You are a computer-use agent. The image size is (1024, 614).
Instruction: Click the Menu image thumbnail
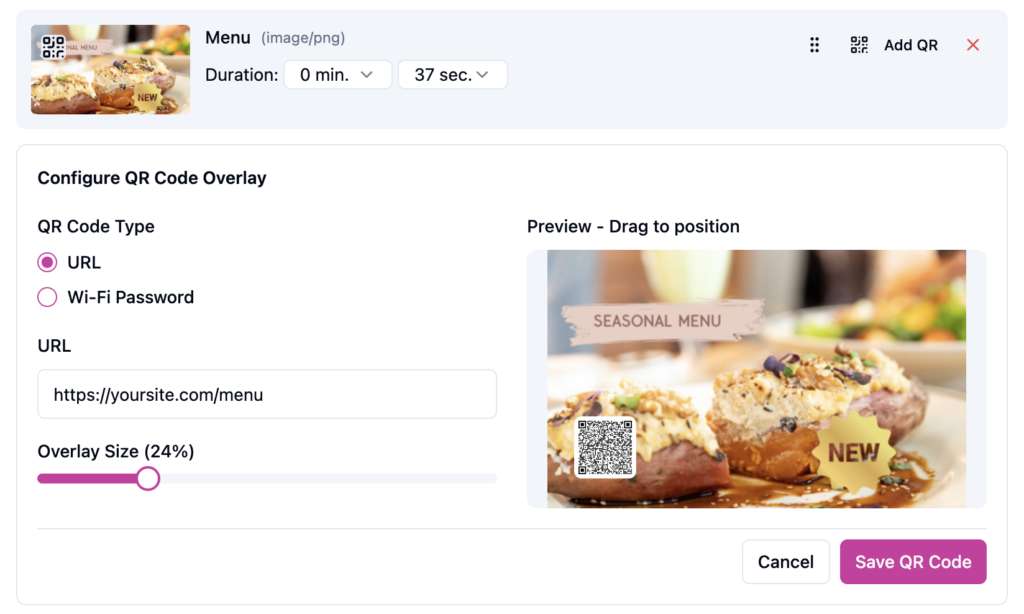[x=110, y=69]
